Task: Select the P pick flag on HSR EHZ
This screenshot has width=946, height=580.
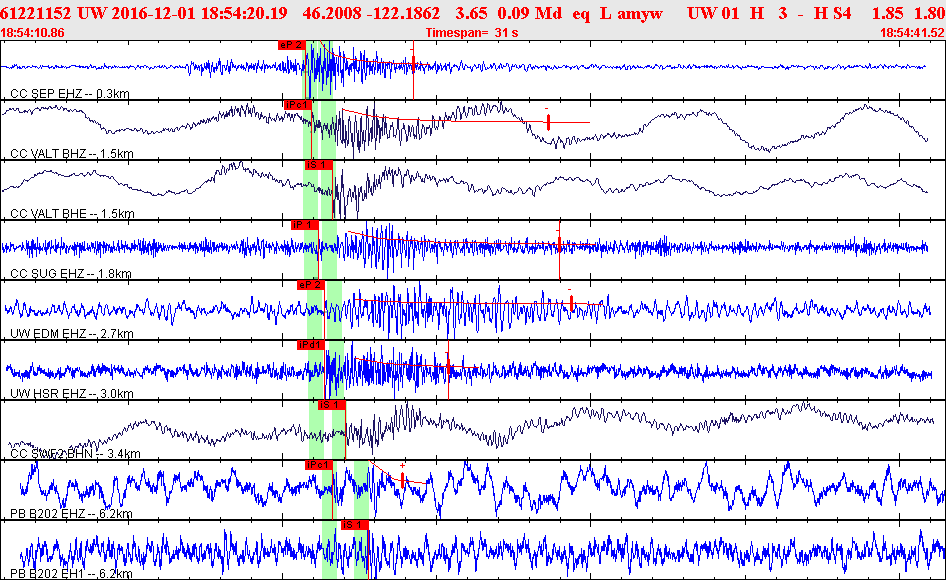Action: 311,345
